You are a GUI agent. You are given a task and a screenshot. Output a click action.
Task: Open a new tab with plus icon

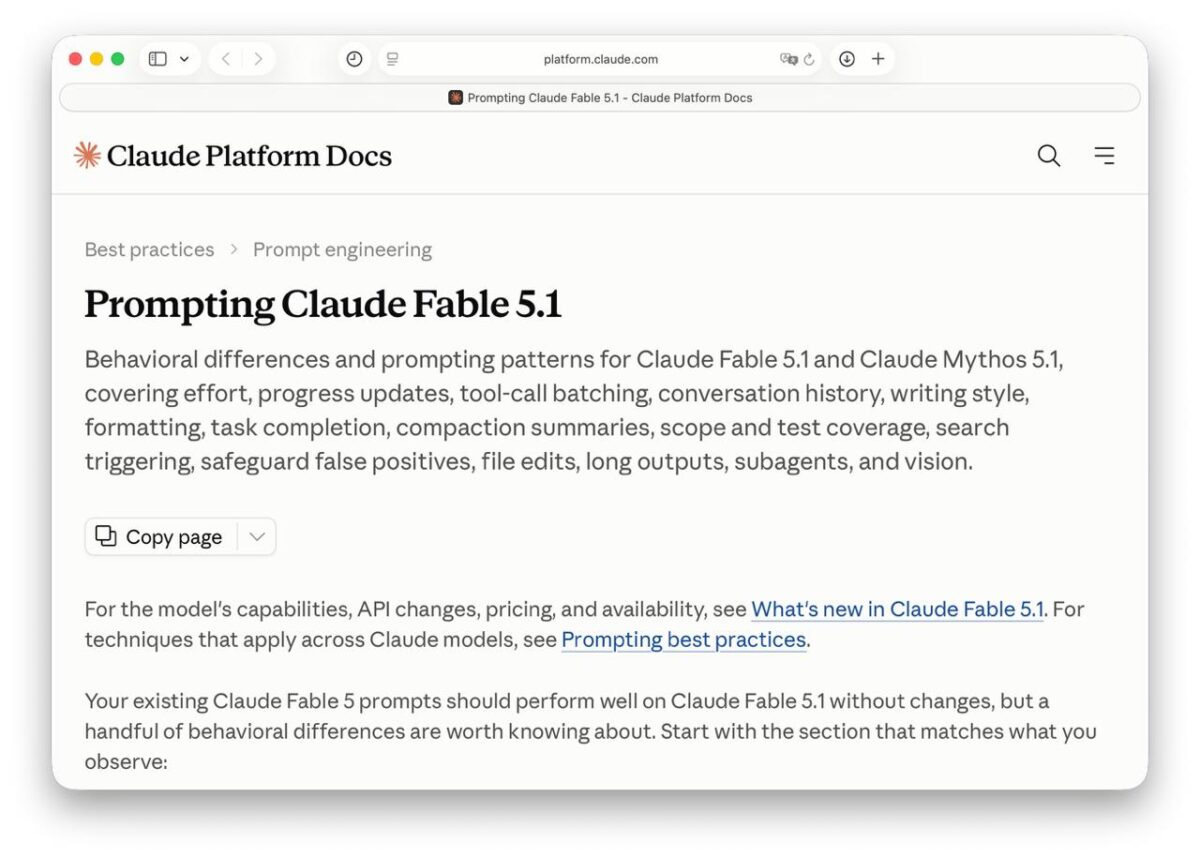tap(878, 59)
